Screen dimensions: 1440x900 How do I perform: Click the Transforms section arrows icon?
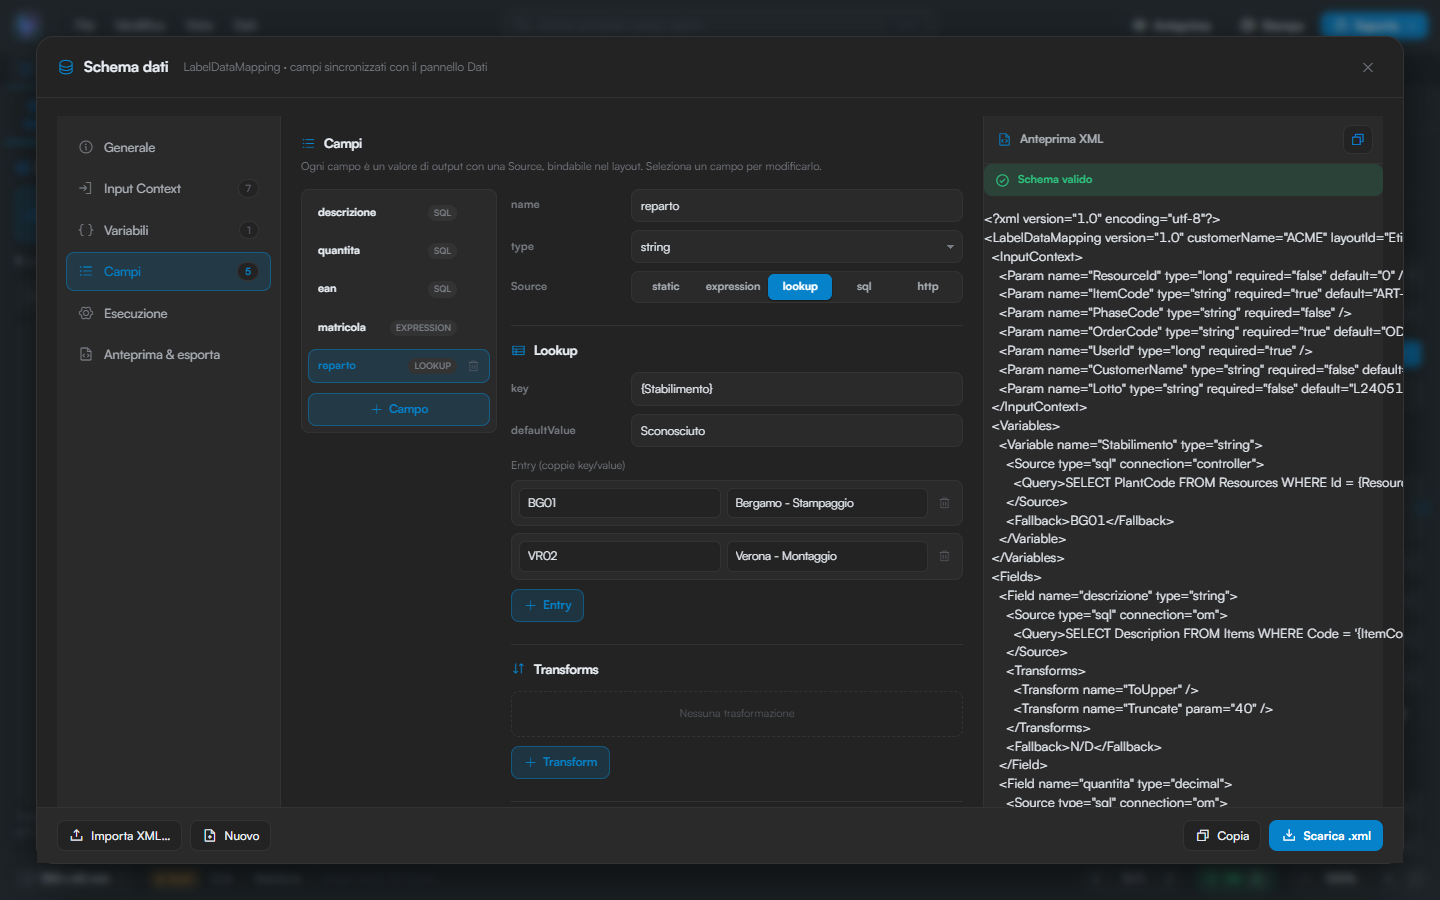pyautogui.click(x=518, y=669)
